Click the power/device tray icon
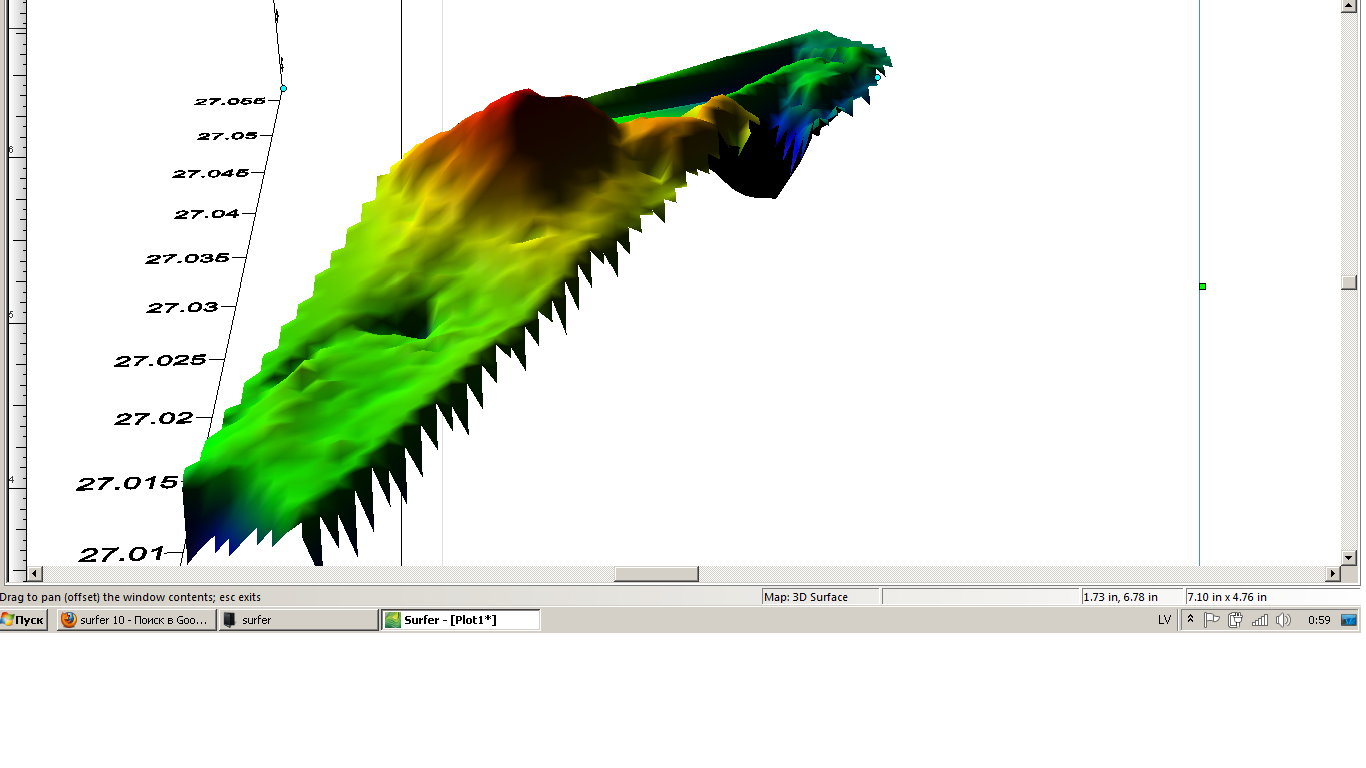The height and width of the screenshot is (768, 1366). 1236,620
